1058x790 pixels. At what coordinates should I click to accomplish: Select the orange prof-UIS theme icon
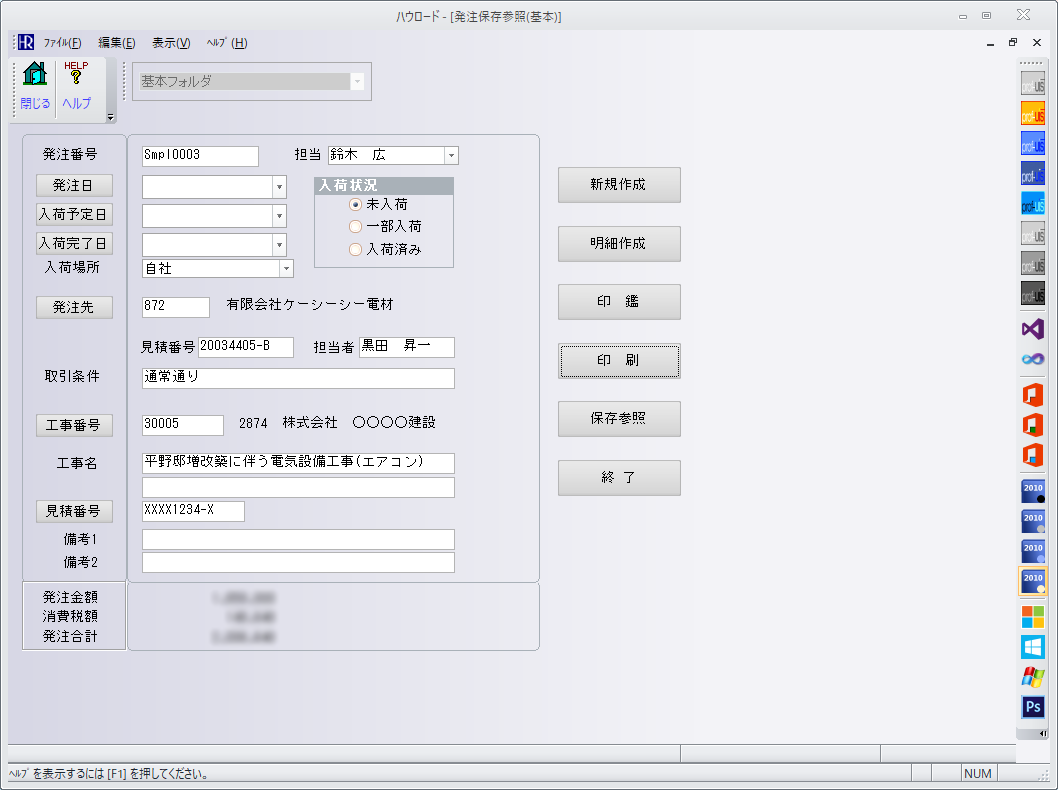[1032, 114]
